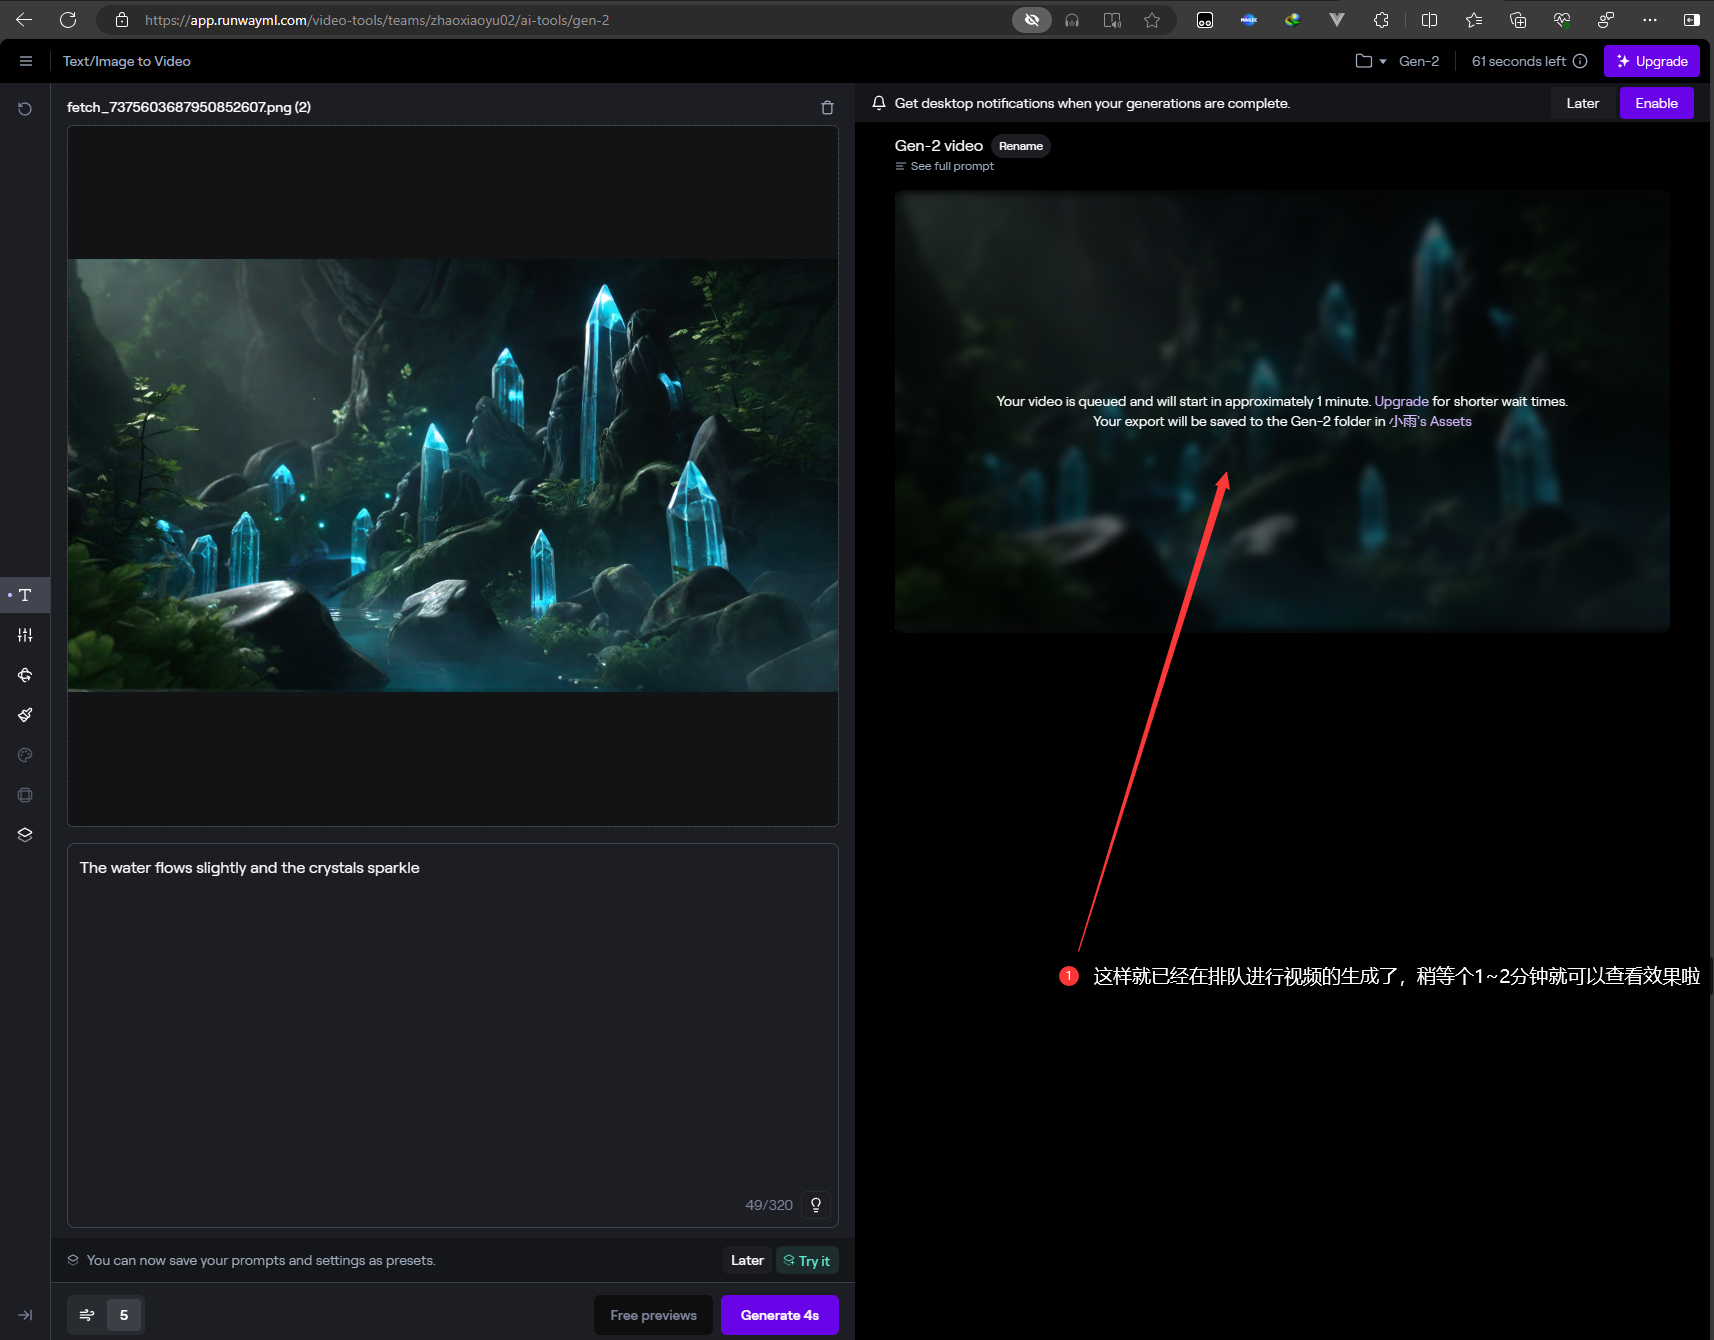This screenshot has width=1714, height=1340.
Task: Rename the Gen-2 video
Action: click(x=1021, y=146)
